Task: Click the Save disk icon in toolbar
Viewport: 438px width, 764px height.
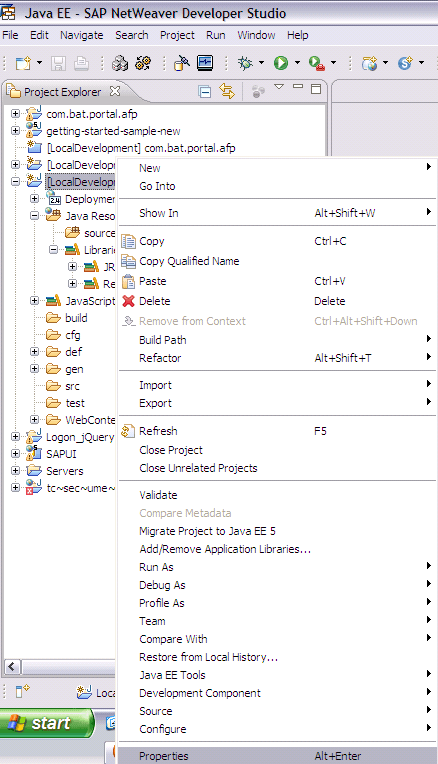Action: 58,63
